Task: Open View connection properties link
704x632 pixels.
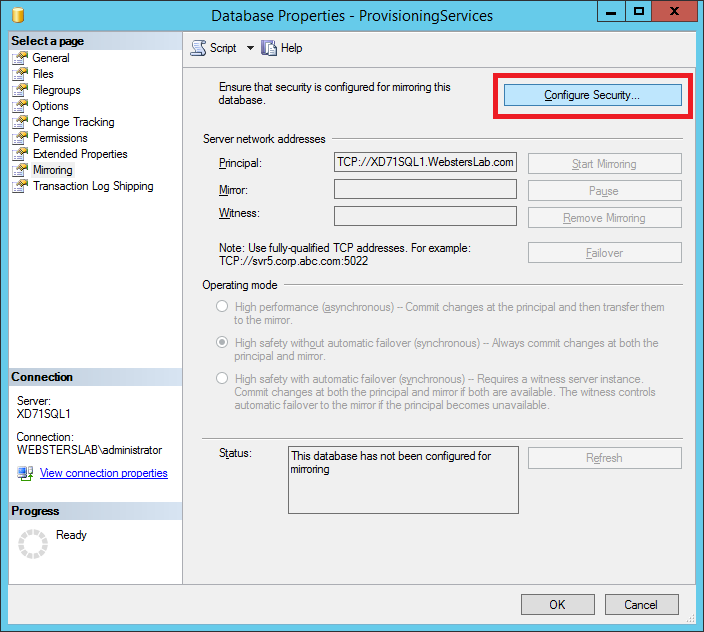Action: point(103,473)
